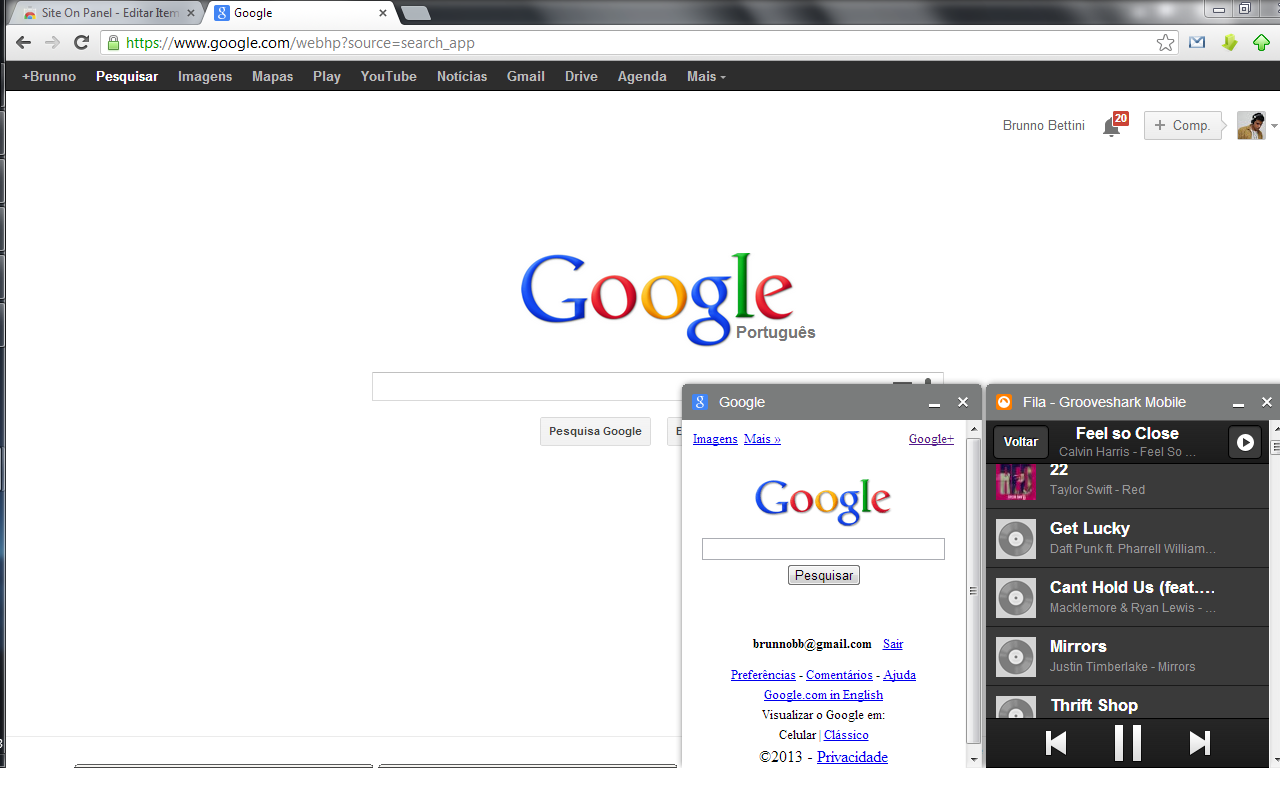1280x800 pixels.
Task: Select Mirrors by Justin Timberlake
Action: (x=1127, y=657)
